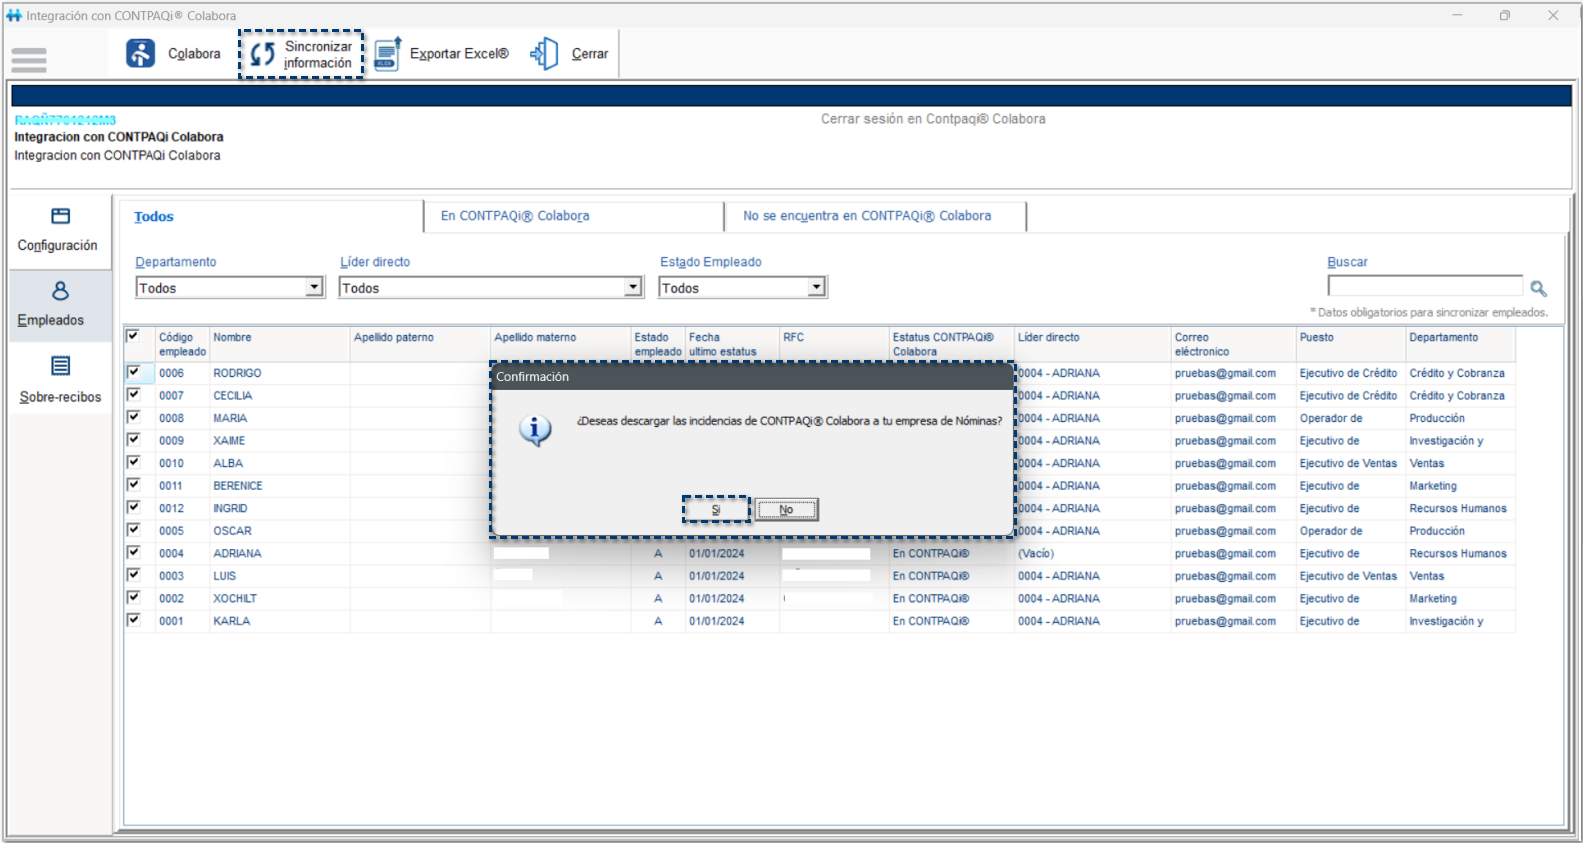Switch to the En CONTPAQi Colabora tab
The height and width of the screenshot is (843, 1583).
coord(515,216)
